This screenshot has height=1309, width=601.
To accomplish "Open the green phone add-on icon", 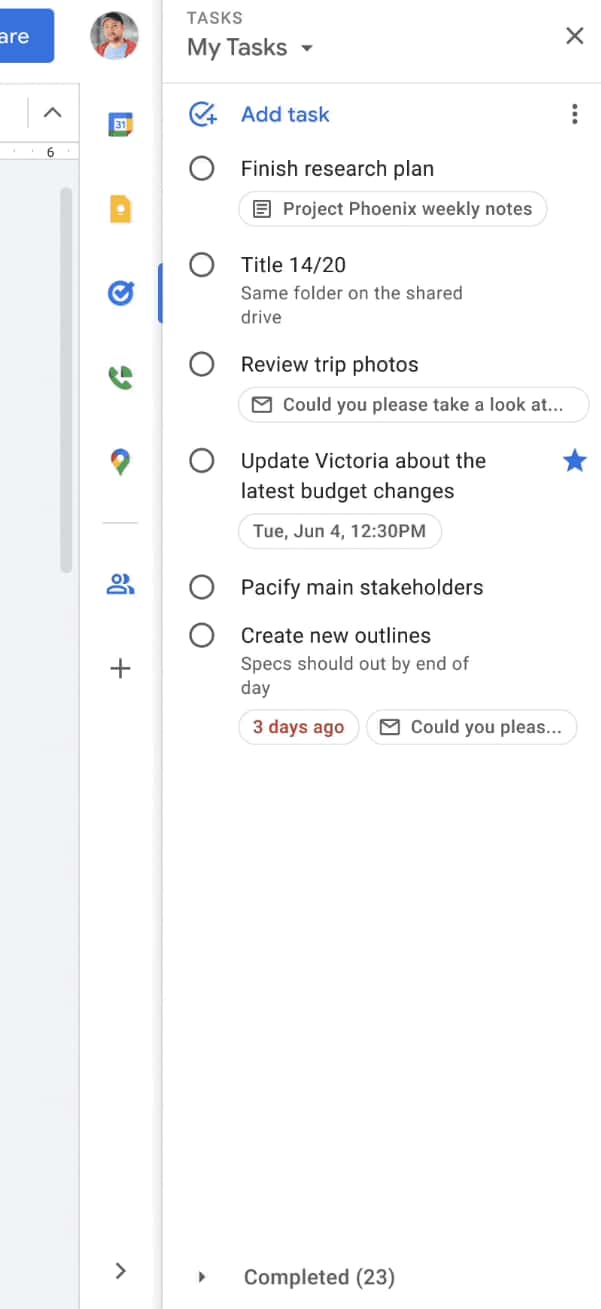I will (x=120, y=377).
